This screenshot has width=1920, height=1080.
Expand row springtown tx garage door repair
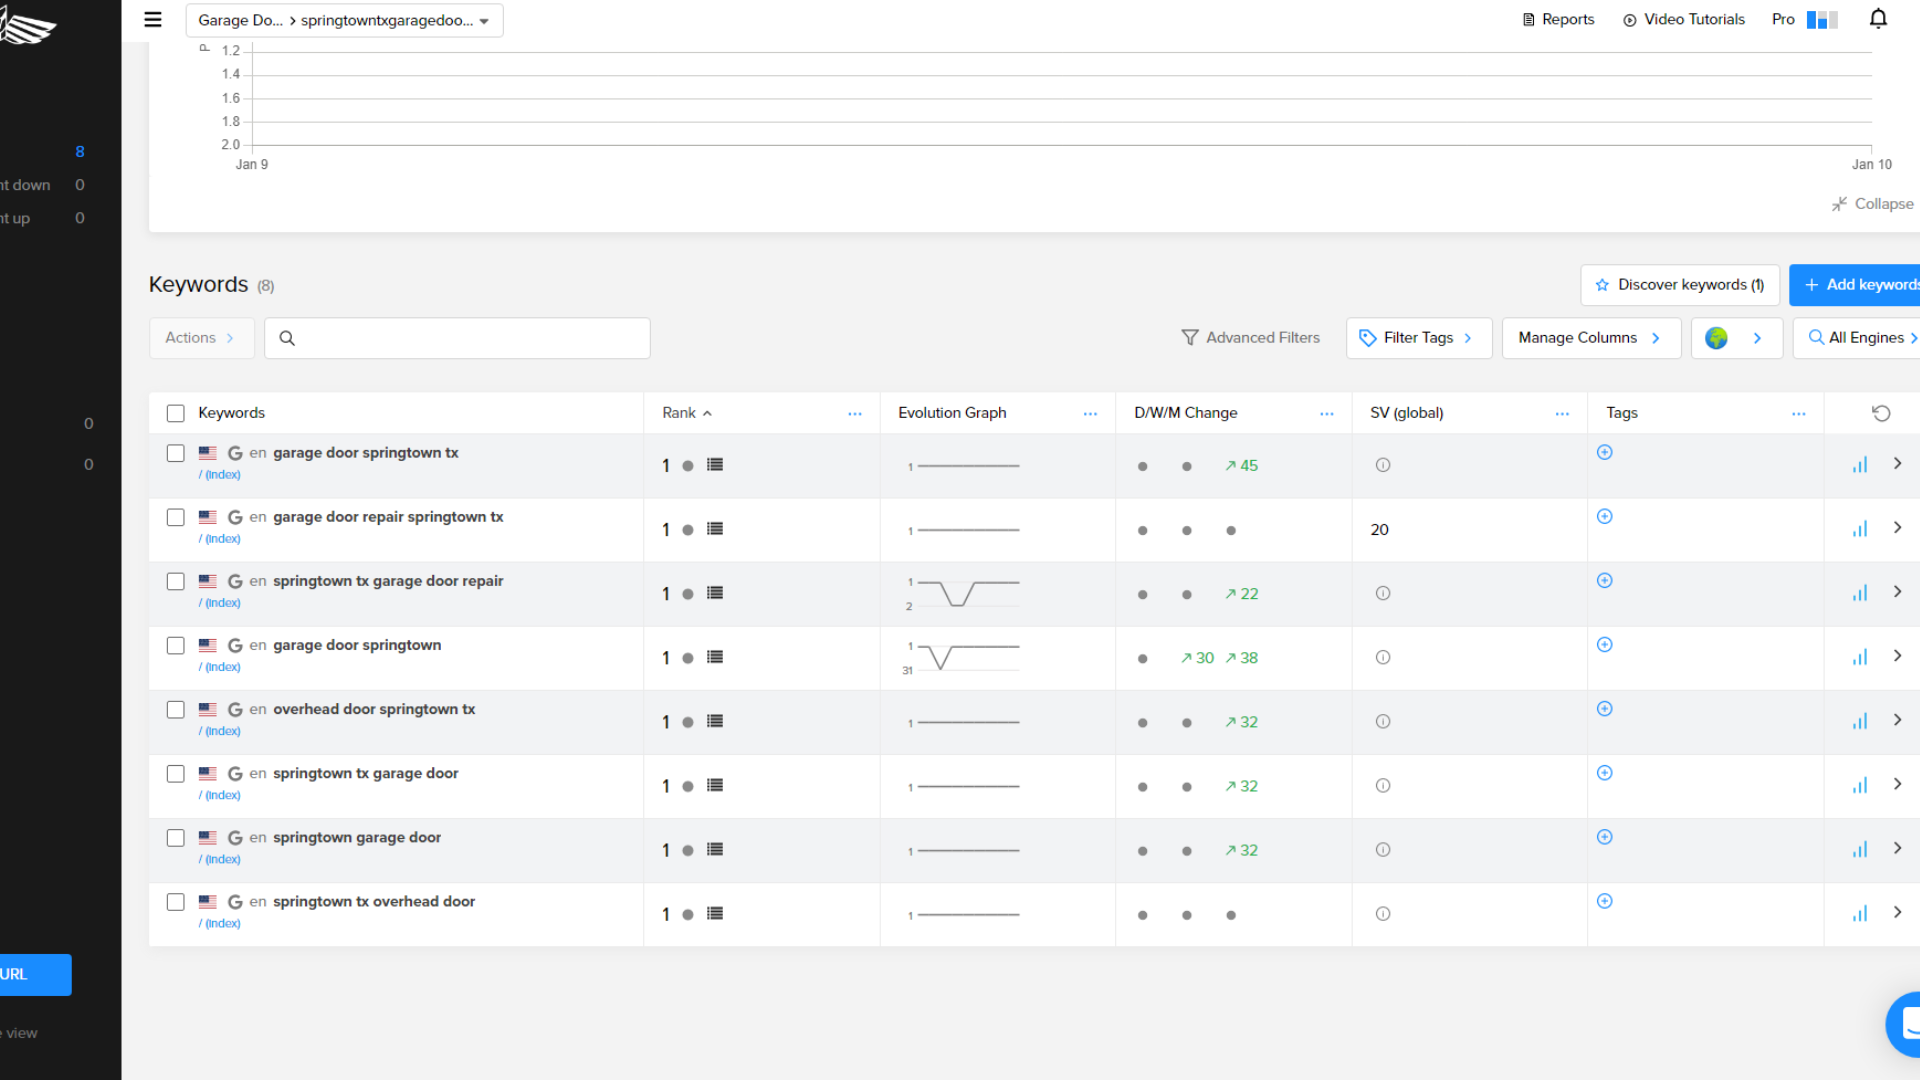(x=1897, y=592)
